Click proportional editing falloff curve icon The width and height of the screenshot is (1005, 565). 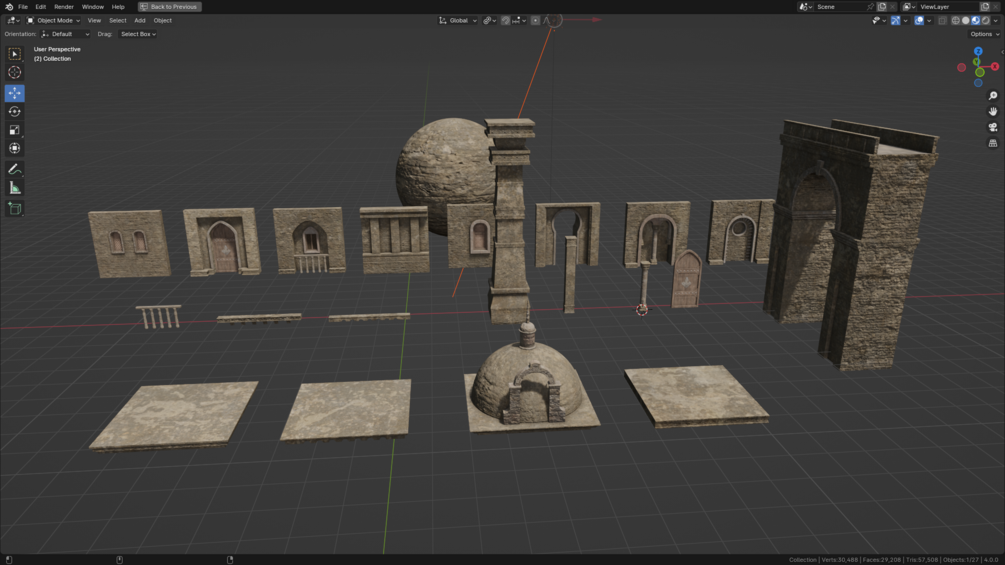(x=547, y=20)
